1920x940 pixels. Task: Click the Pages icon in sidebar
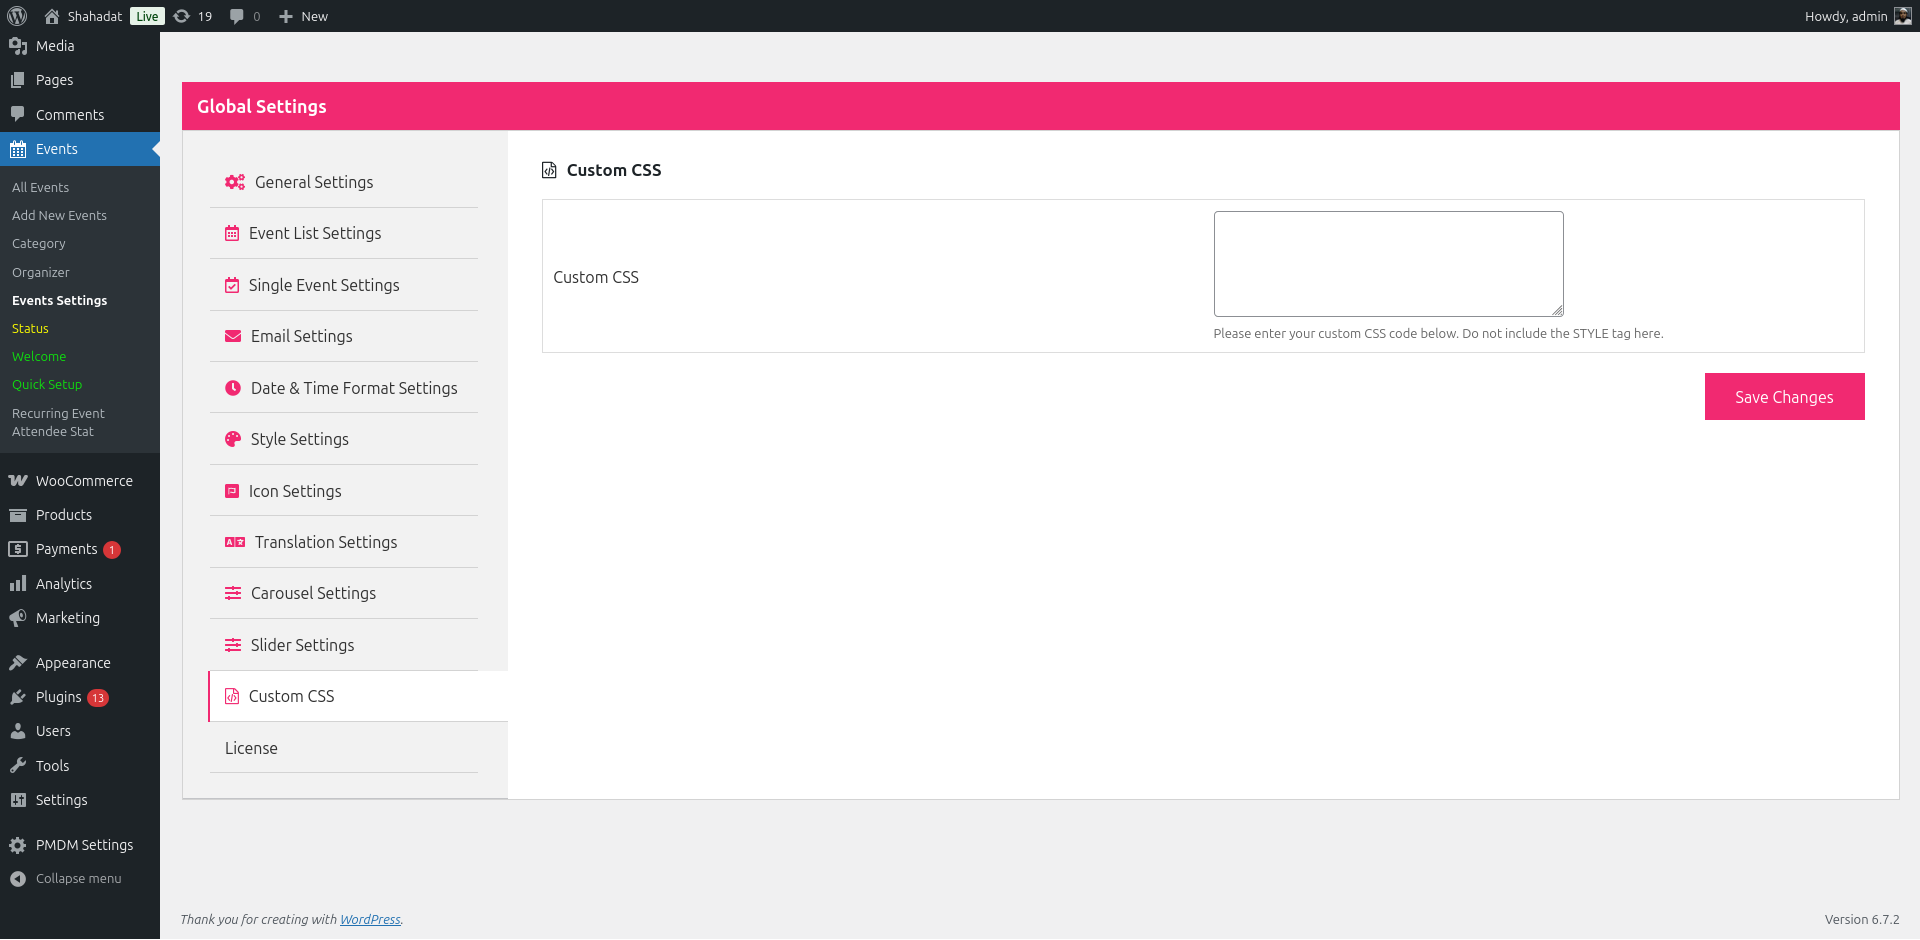pyautogui.click(x=18, y=80)
